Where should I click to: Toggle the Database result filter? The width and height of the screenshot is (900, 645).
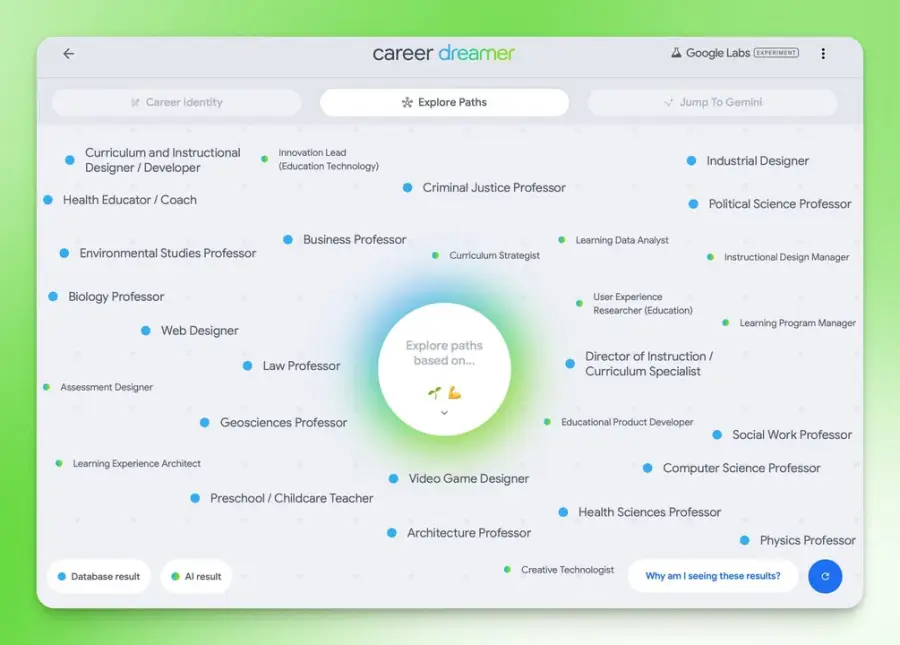pos(99,576)
